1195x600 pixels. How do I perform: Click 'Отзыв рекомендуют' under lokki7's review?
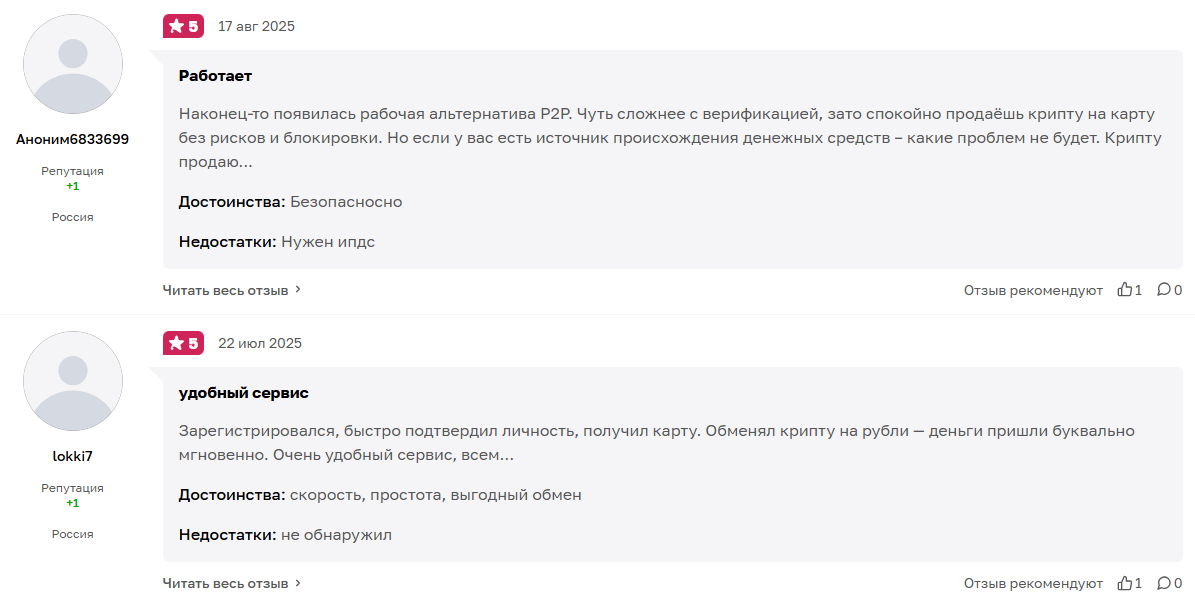pyautogui.click(x=1033, y=583)
